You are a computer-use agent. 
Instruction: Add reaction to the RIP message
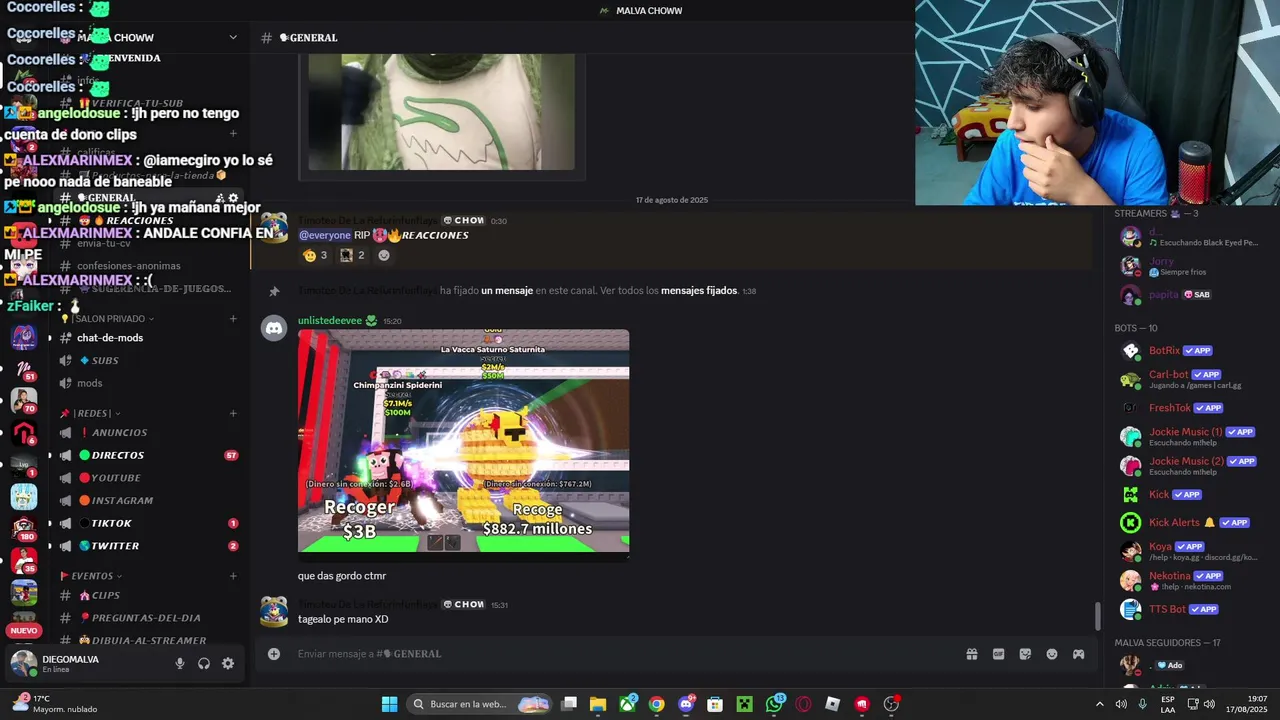coord(384,255)
